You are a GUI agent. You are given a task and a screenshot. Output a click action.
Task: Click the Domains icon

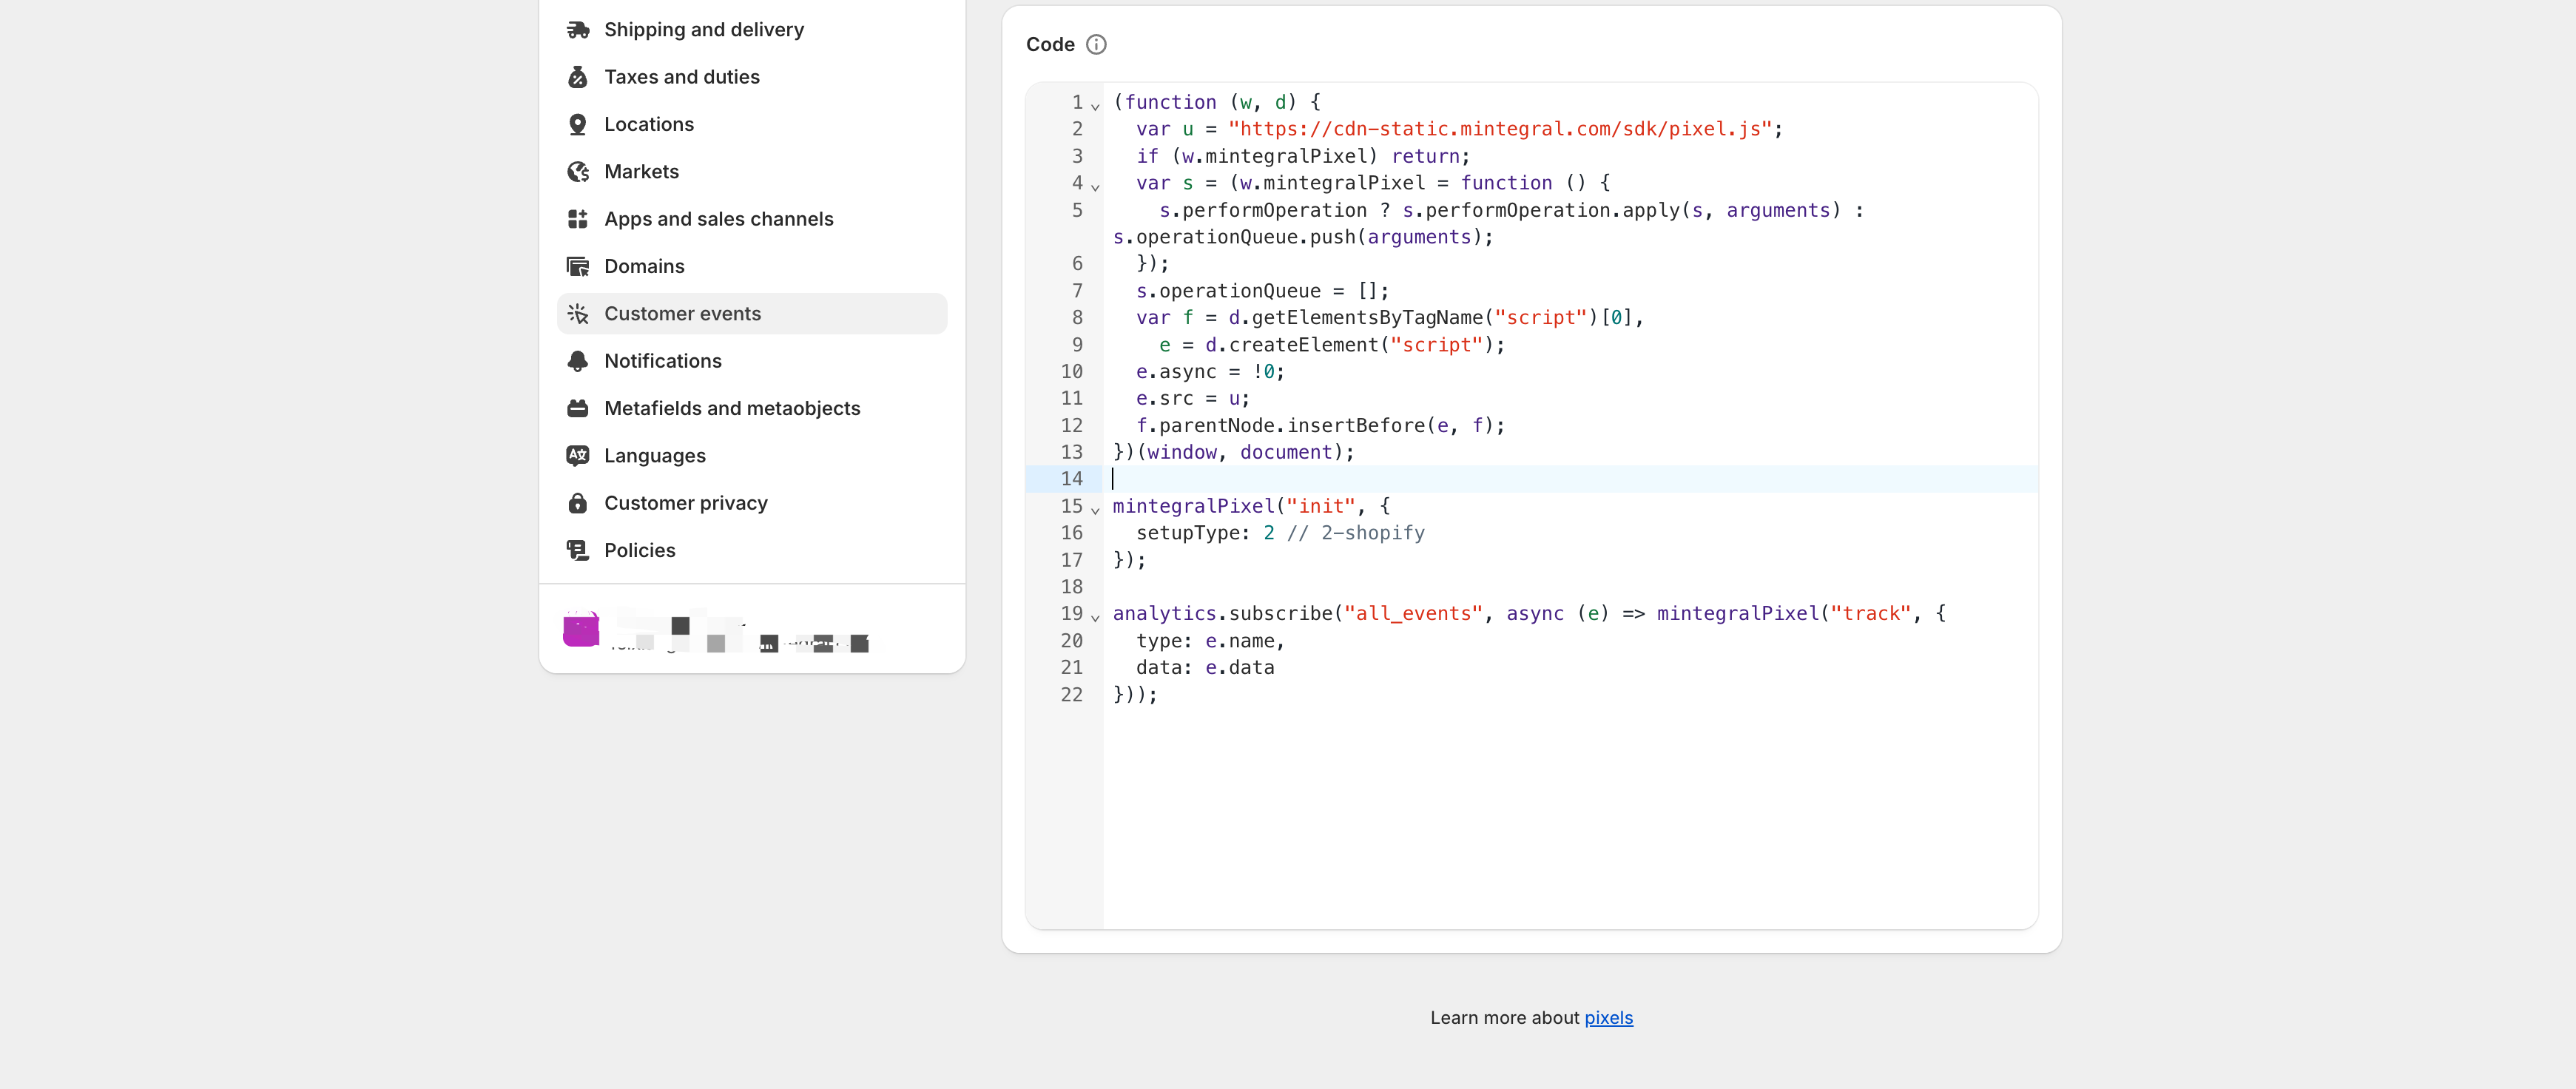point(579,266)
